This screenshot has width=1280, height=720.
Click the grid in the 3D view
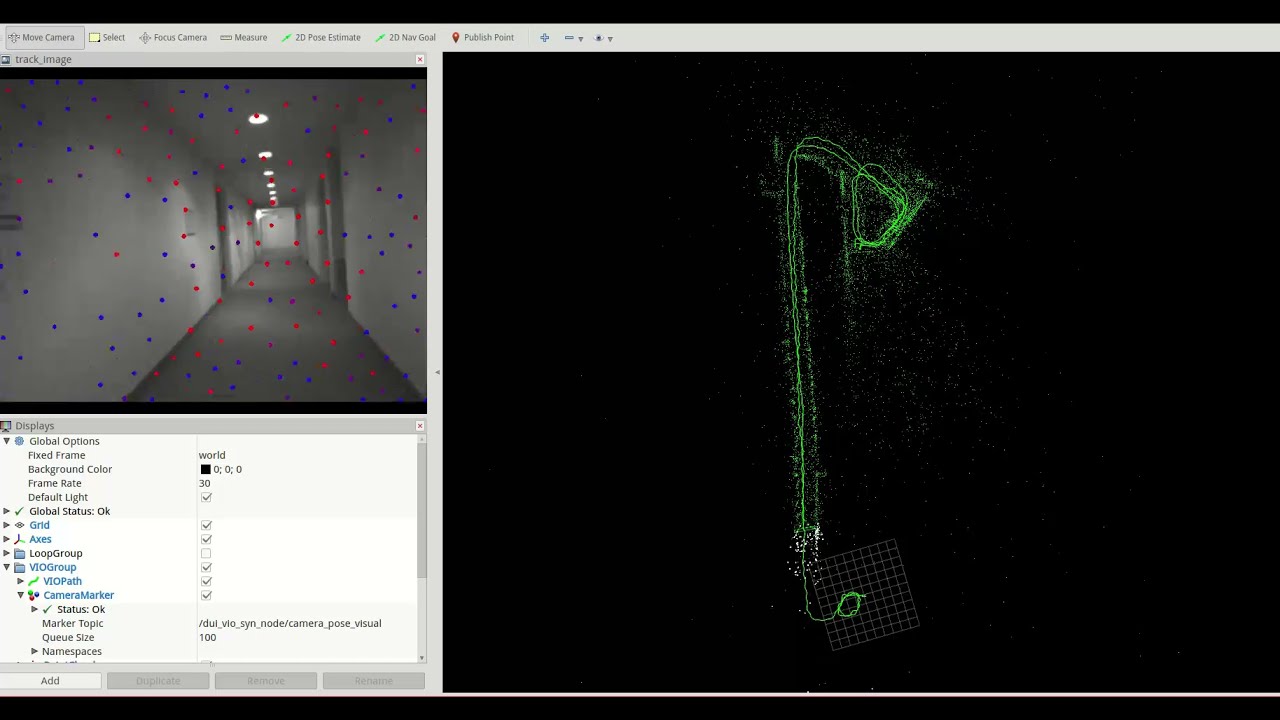click(x=868, y=595)
